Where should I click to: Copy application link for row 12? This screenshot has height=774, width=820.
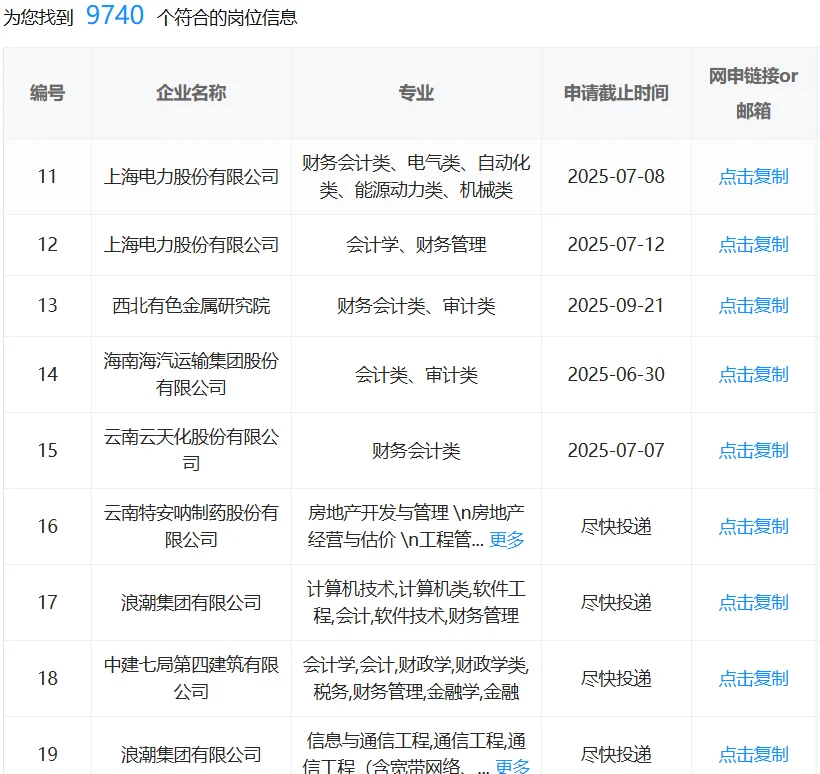coord(753,245)
